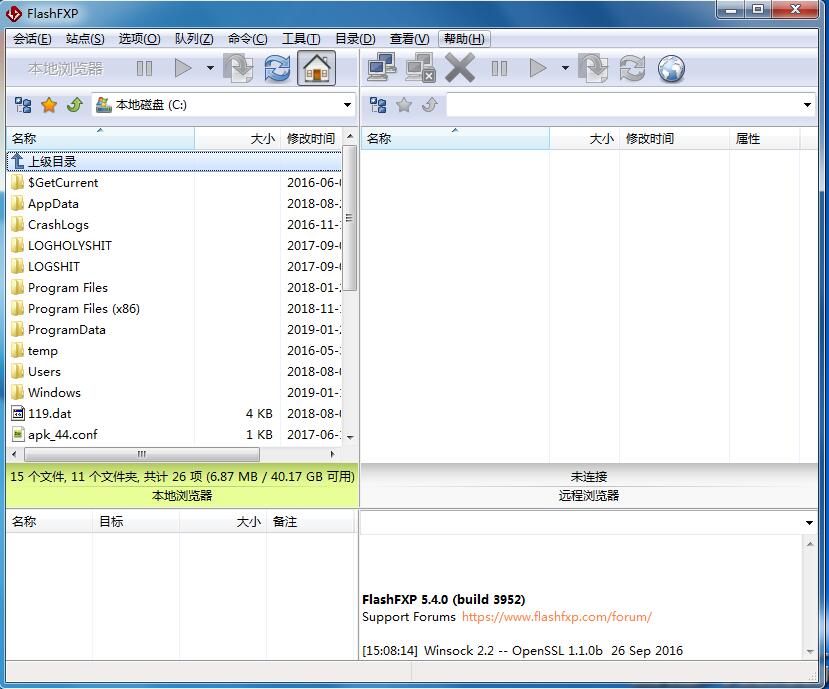The height and width of the screenshot is (689, 829).
Task: Click the local pane transfer play button
Action: point(183,68)
